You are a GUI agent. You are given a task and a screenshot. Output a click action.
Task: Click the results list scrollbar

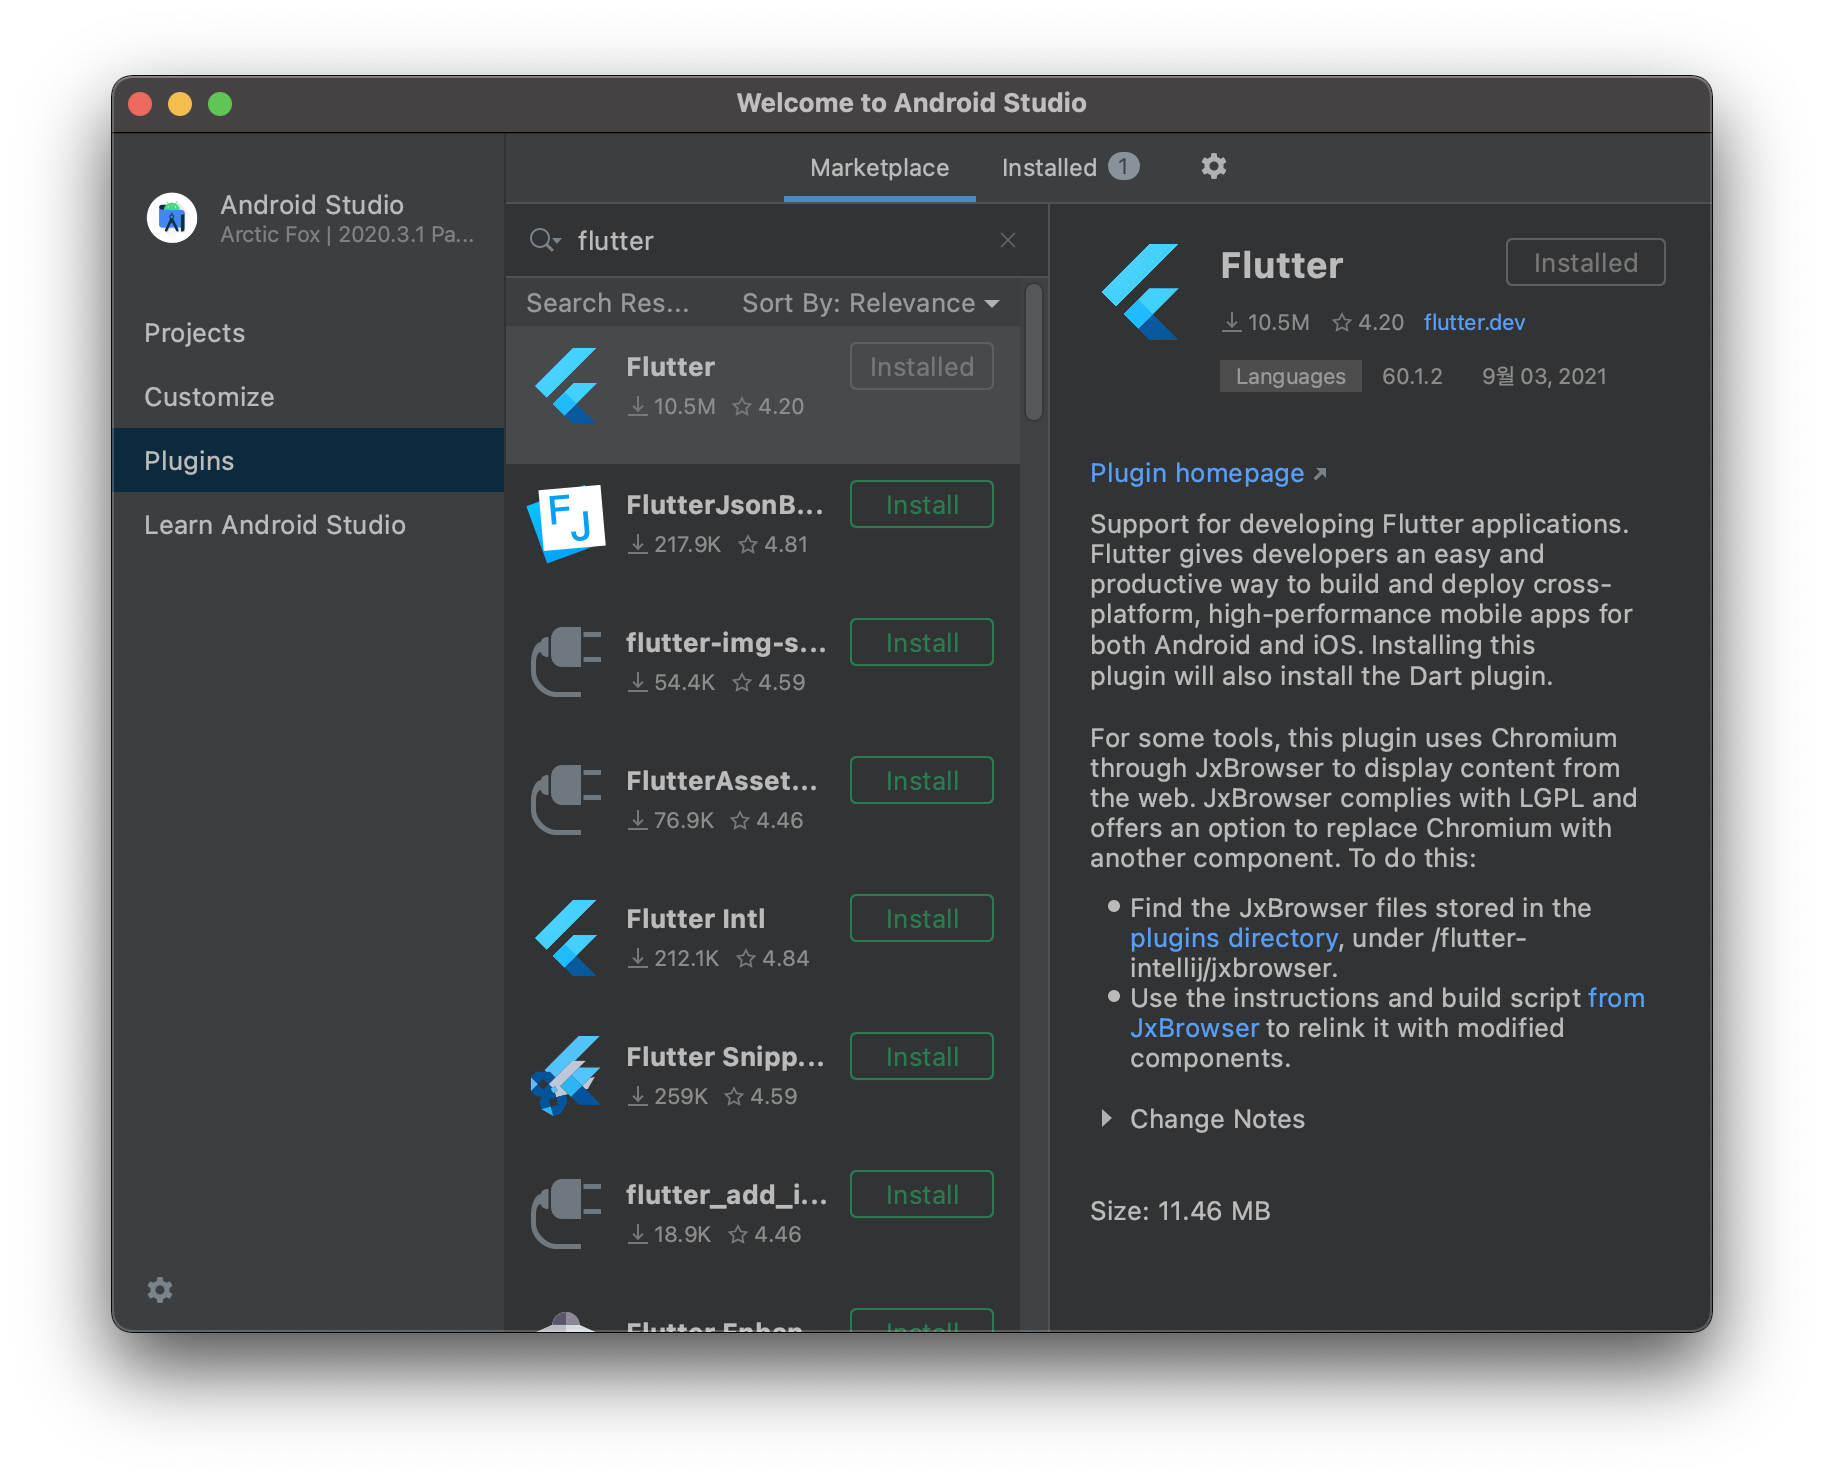(1034, 352)
